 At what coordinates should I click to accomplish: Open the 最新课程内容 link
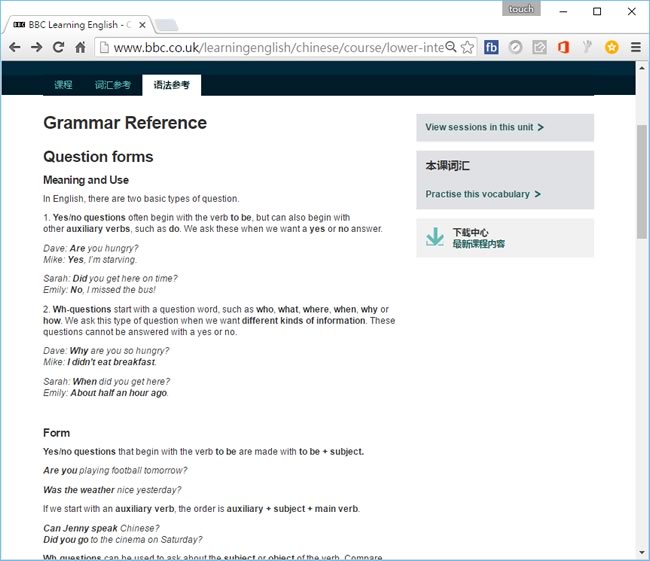(x=478, y=244)
